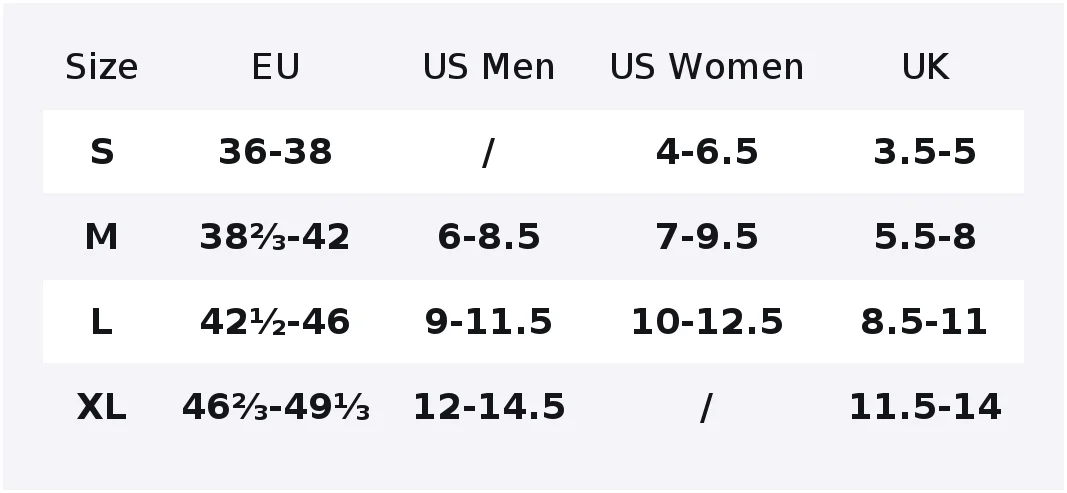Click the UK column header
This screenshot has height=493, width=1067.
pyautogui.click(x=925, y=67)
